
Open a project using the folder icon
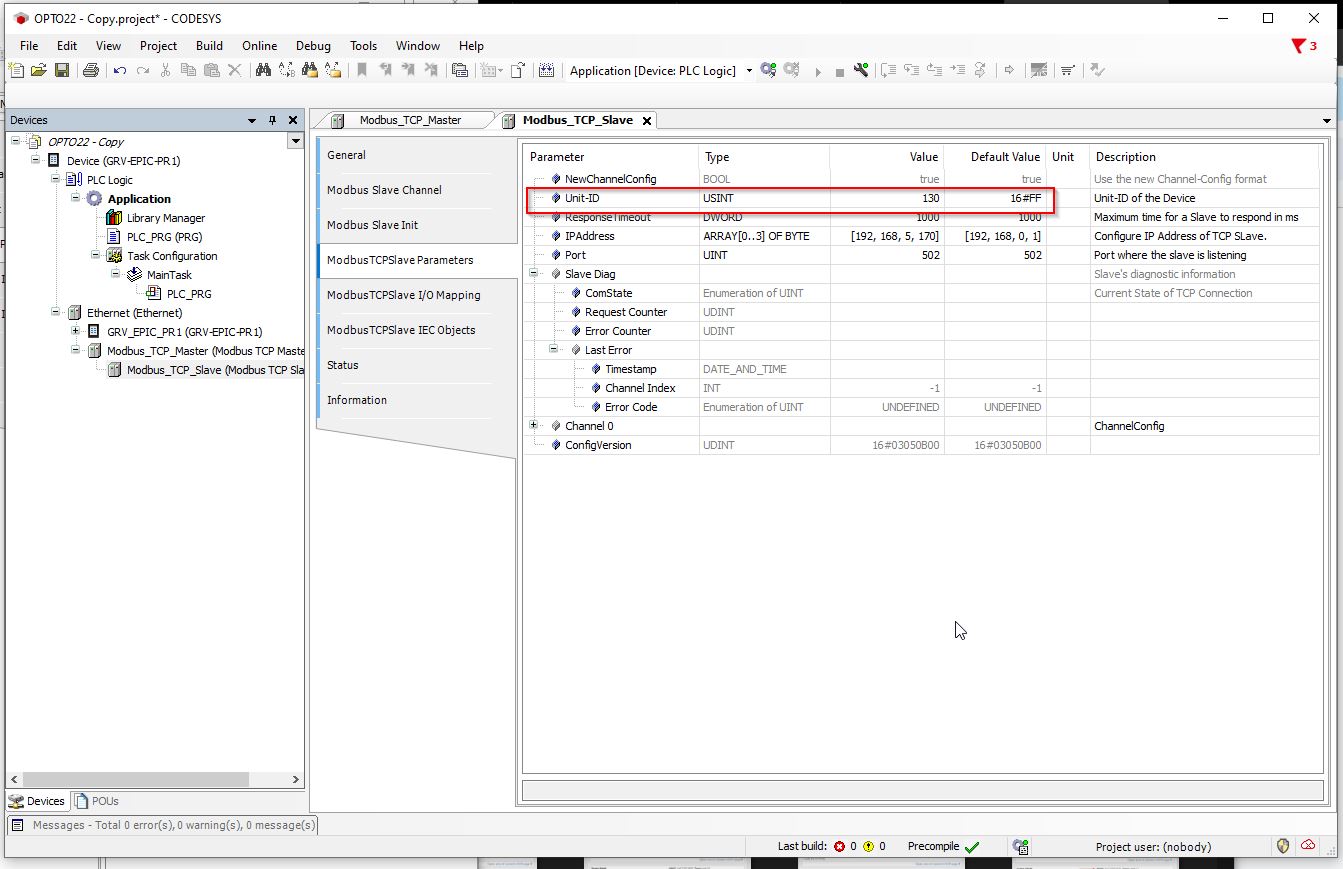39,70
